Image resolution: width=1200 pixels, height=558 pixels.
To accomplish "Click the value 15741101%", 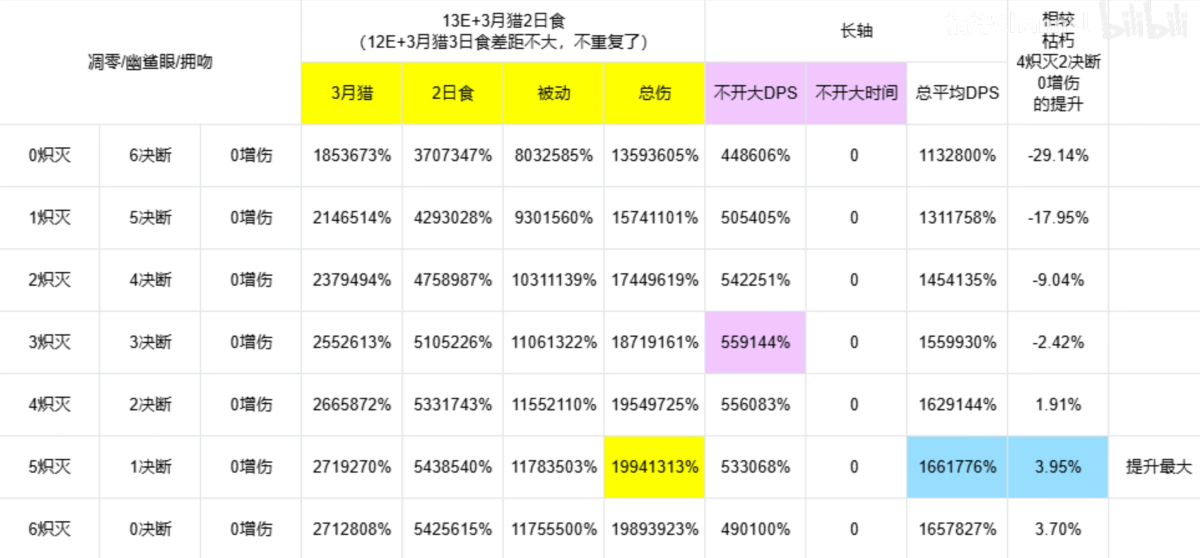I will coord(655,218).
